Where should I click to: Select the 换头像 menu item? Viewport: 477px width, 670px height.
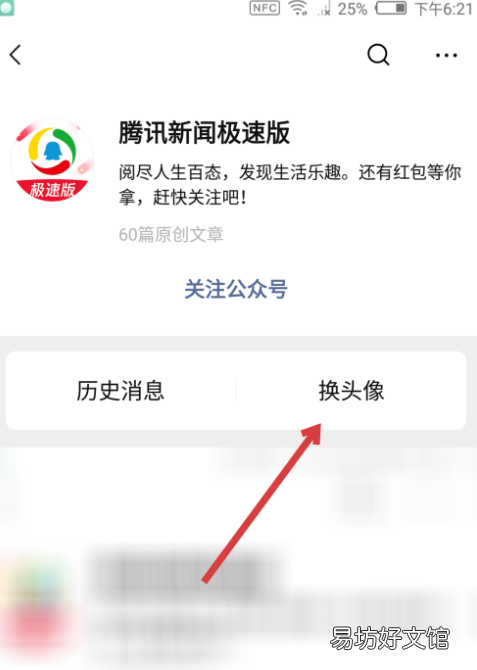[351, 391]
